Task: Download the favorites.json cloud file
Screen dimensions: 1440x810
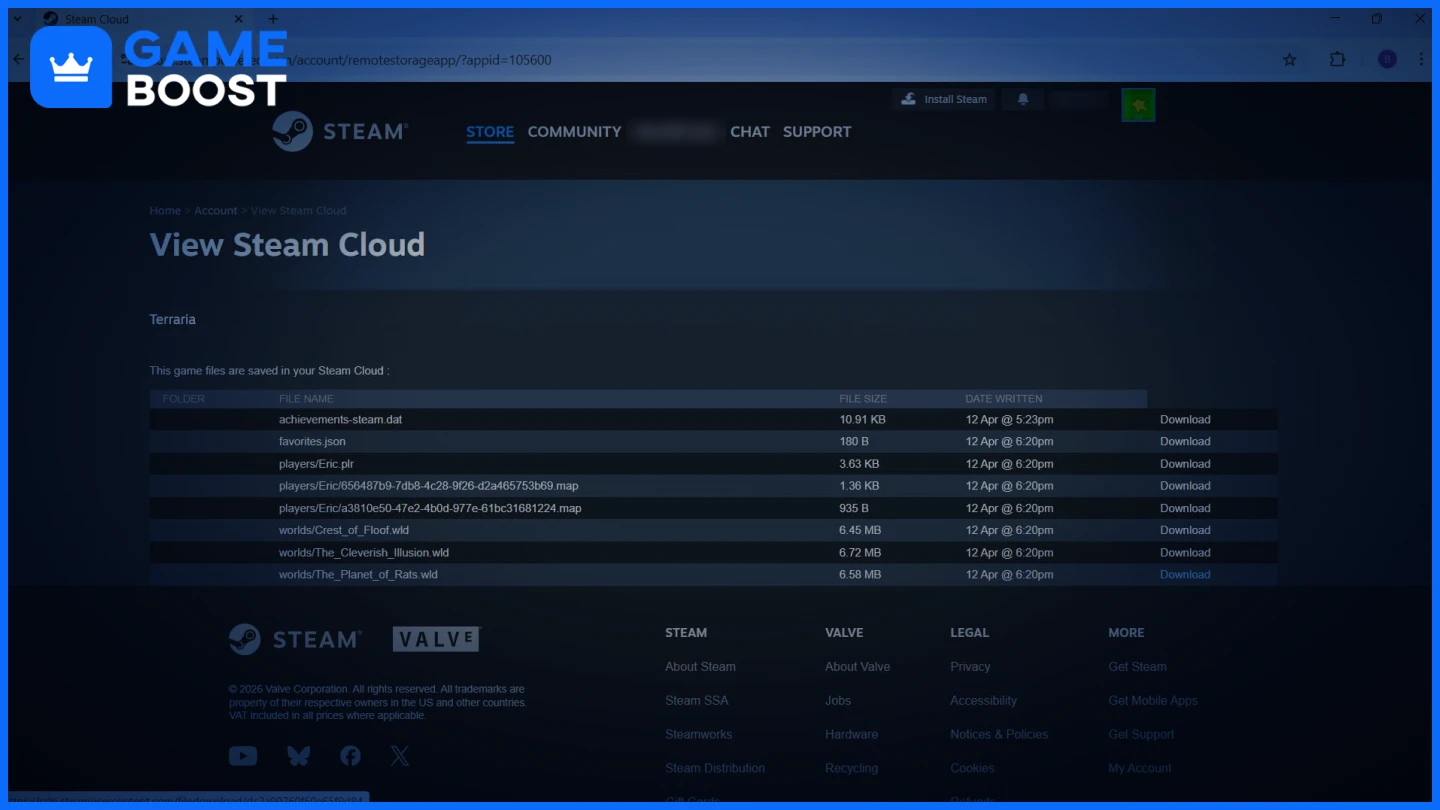Action: point(1185,441)
